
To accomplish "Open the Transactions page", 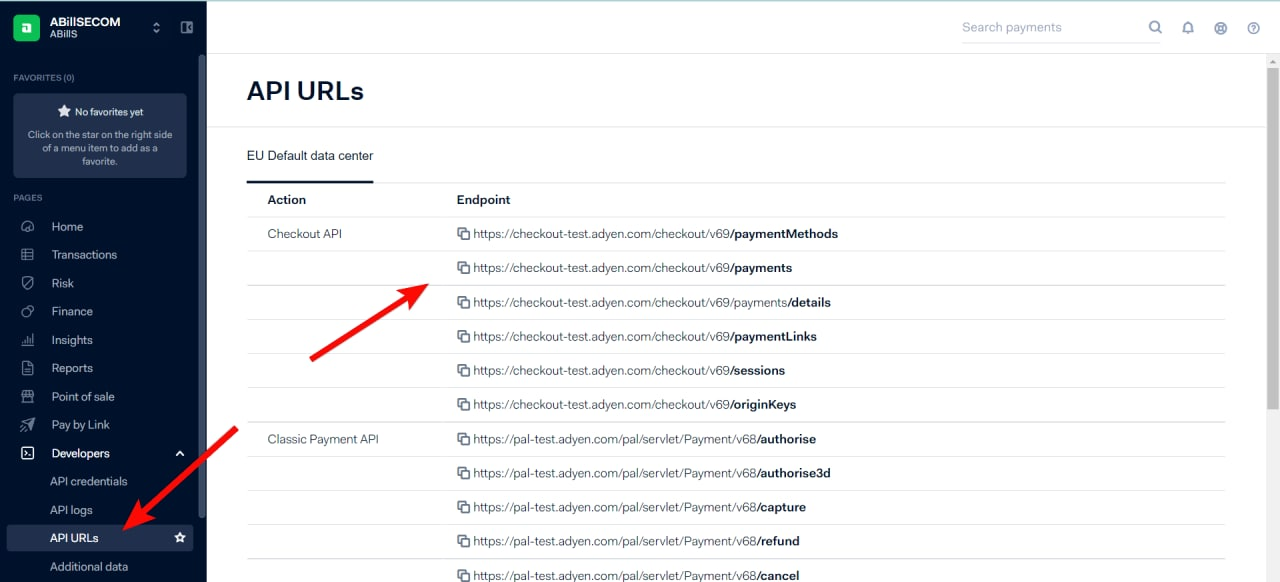I will (x=84, y=255).
